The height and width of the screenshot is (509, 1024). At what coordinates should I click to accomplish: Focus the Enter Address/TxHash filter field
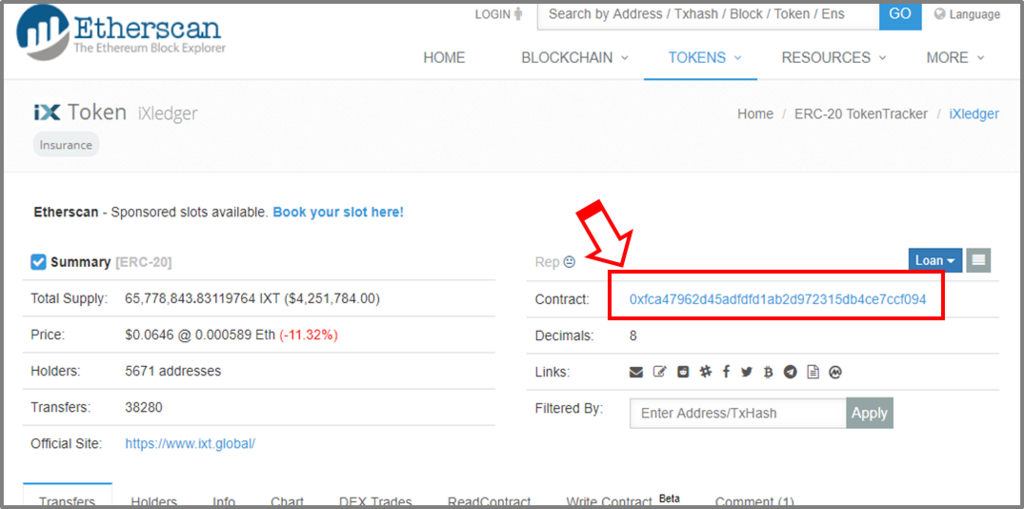tap(738, 413)
